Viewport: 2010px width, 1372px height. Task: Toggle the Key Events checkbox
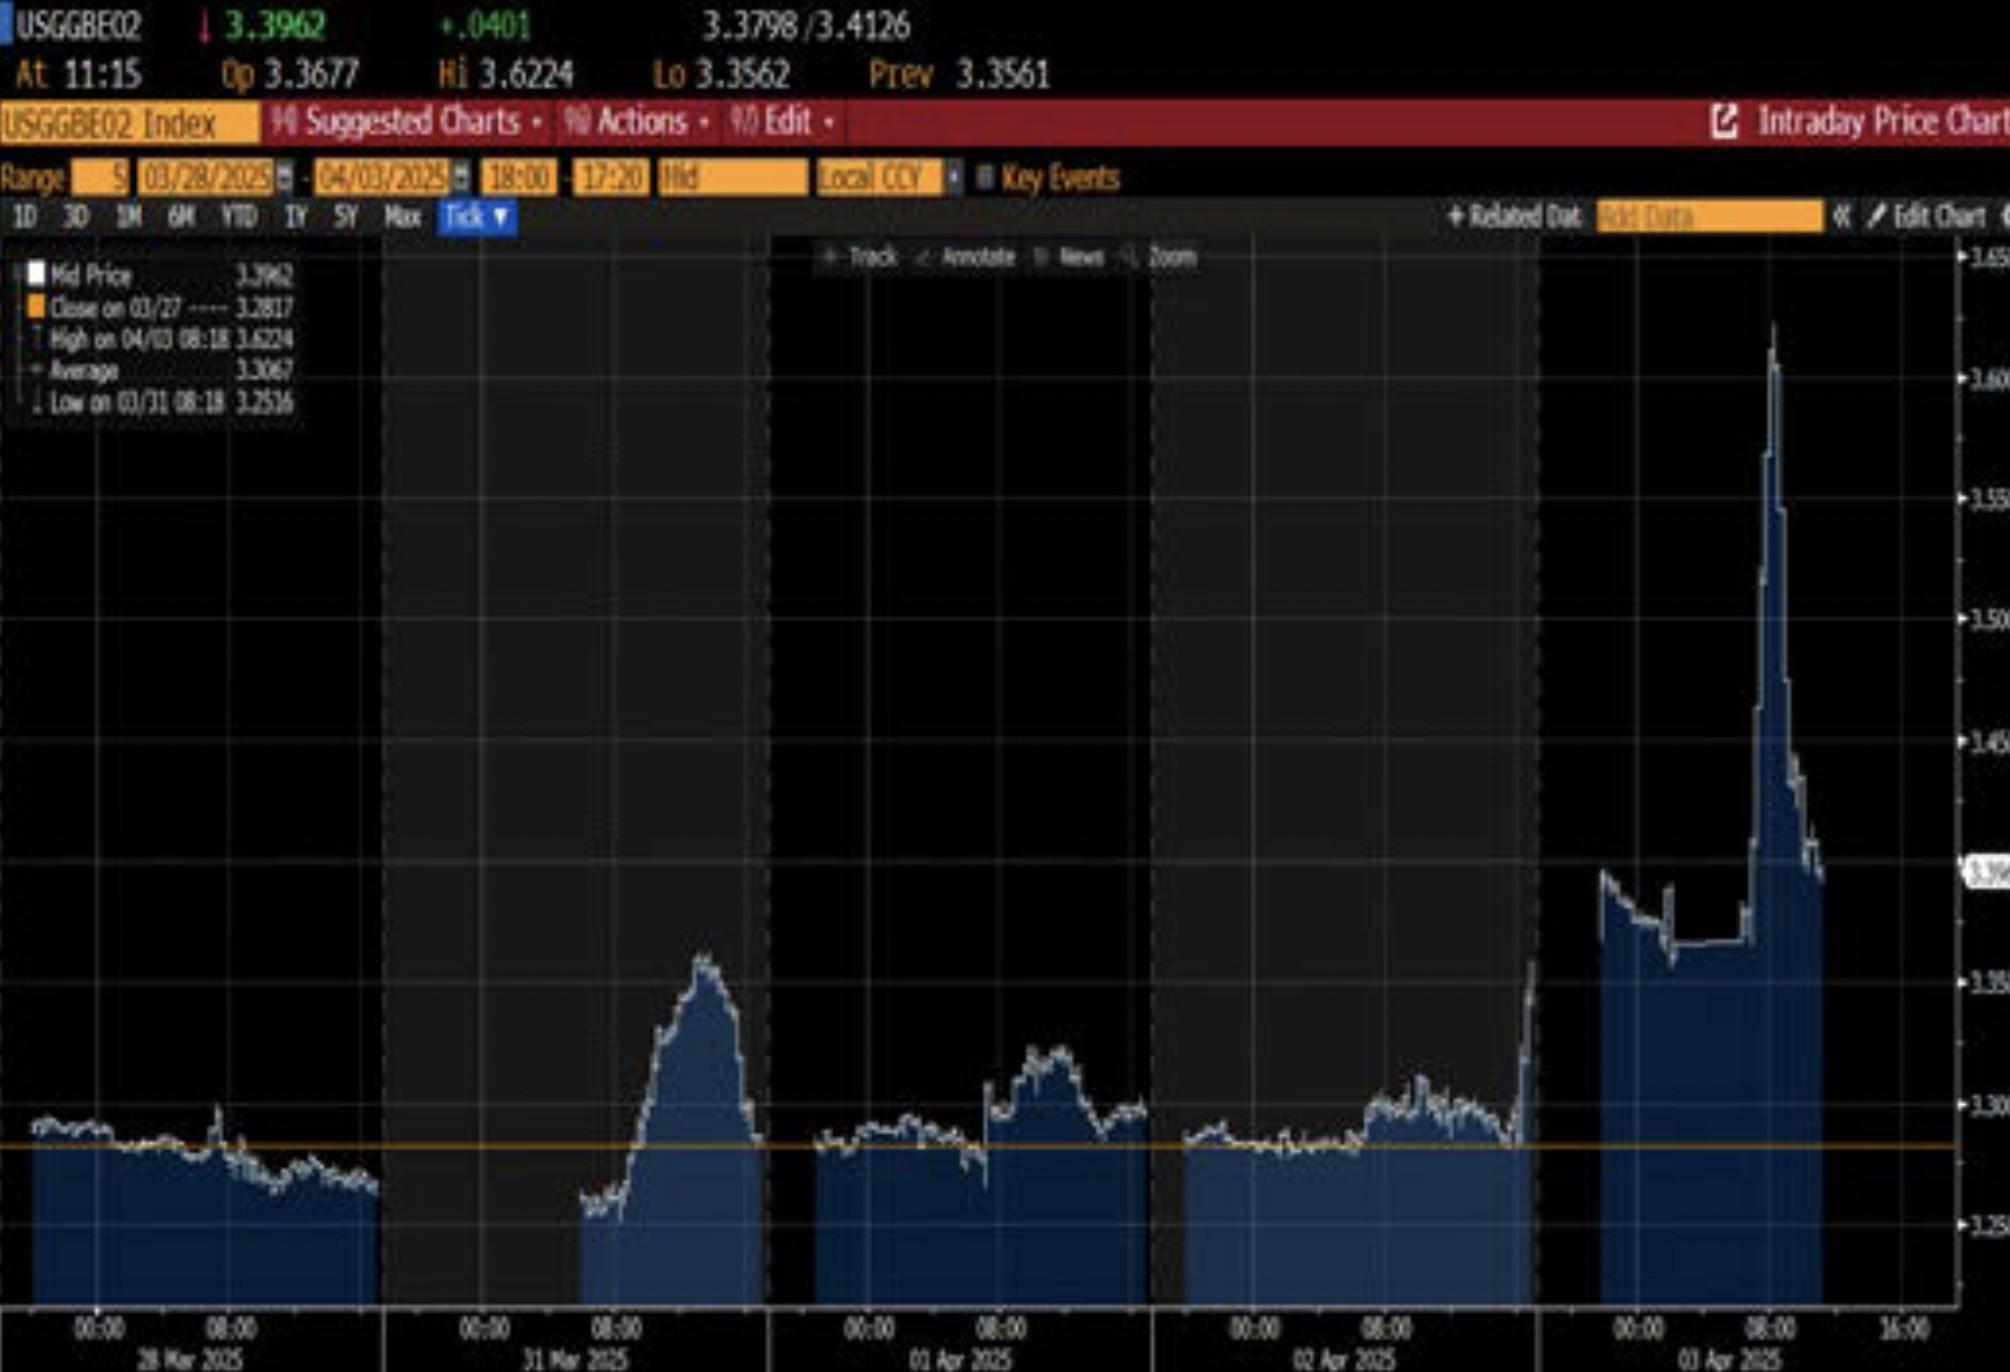click(x=984, y=178)
